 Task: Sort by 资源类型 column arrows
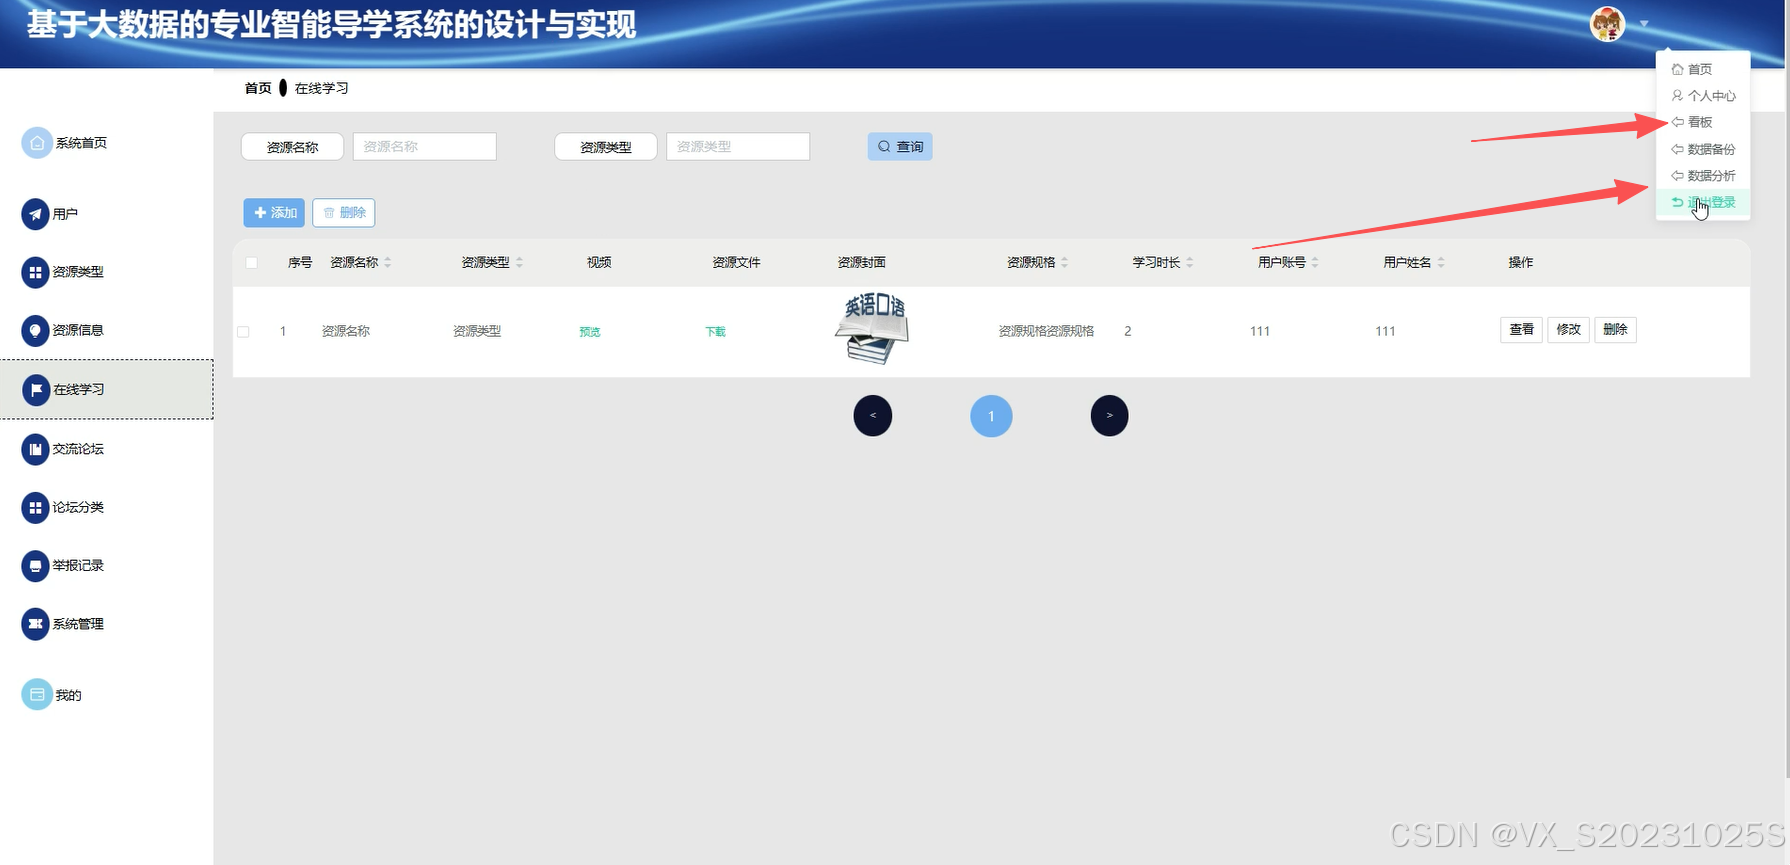519,263
